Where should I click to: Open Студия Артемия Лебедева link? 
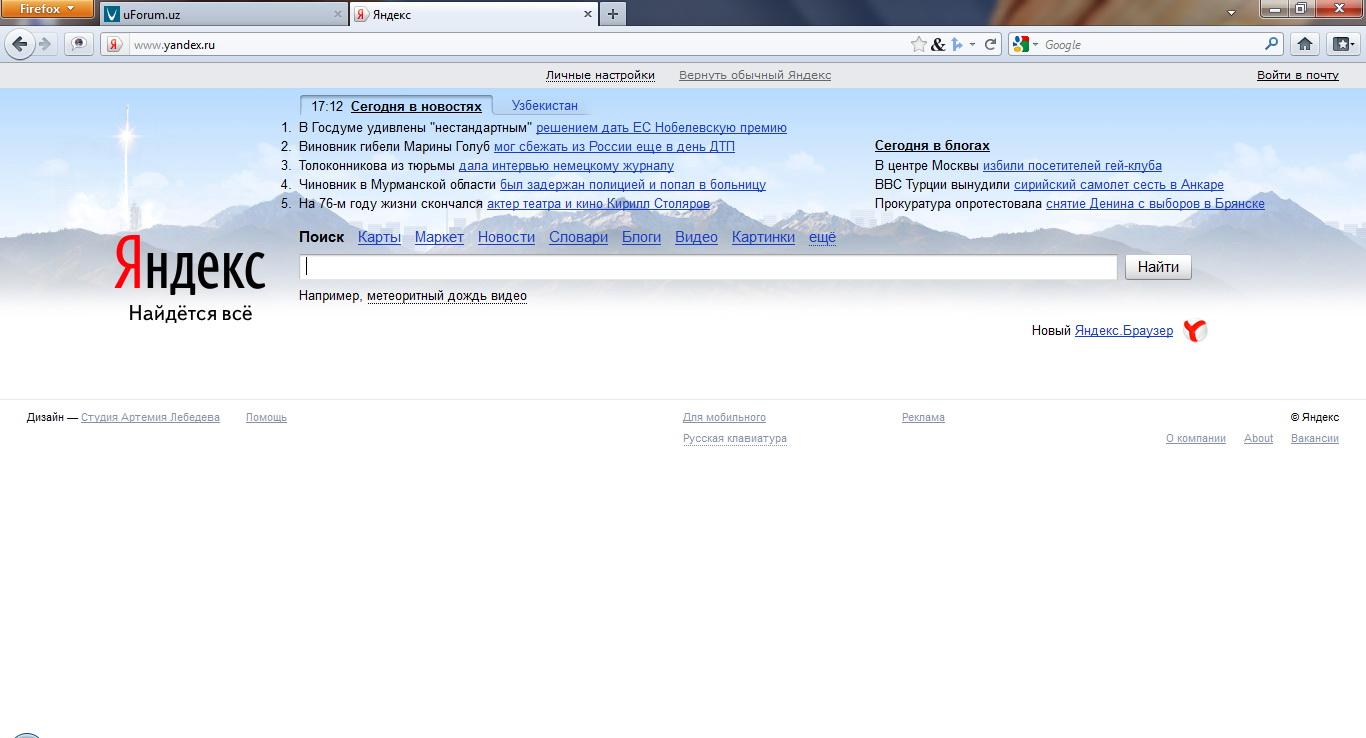[x=150, y=418]
